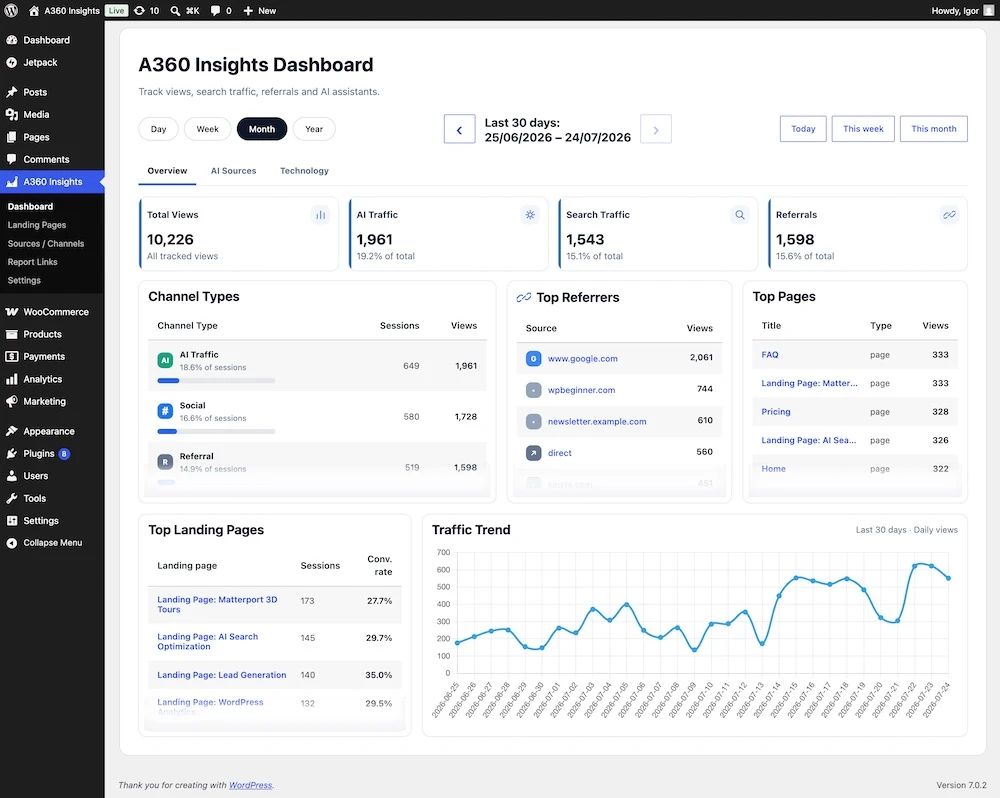This screenshot has height=798, width=1000.
Task: Open the search icon in admin bar
Action: [175, 10]
